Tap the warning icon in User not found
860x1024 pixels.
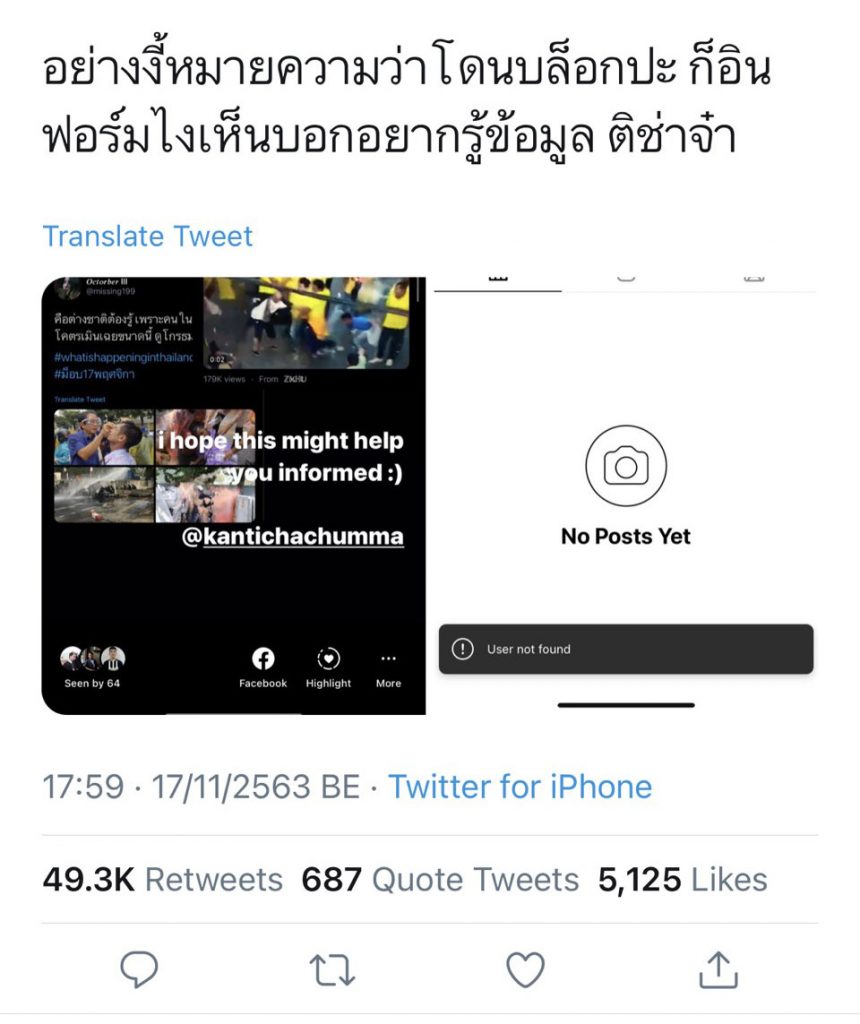[x=462, y=648]
